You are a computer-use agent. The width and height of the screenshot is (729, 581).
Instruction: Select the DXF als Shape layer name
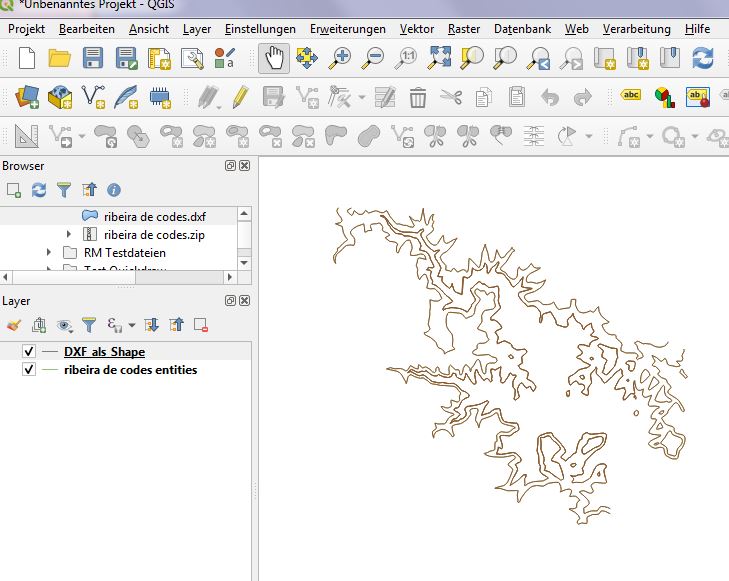tap(104, 352)
